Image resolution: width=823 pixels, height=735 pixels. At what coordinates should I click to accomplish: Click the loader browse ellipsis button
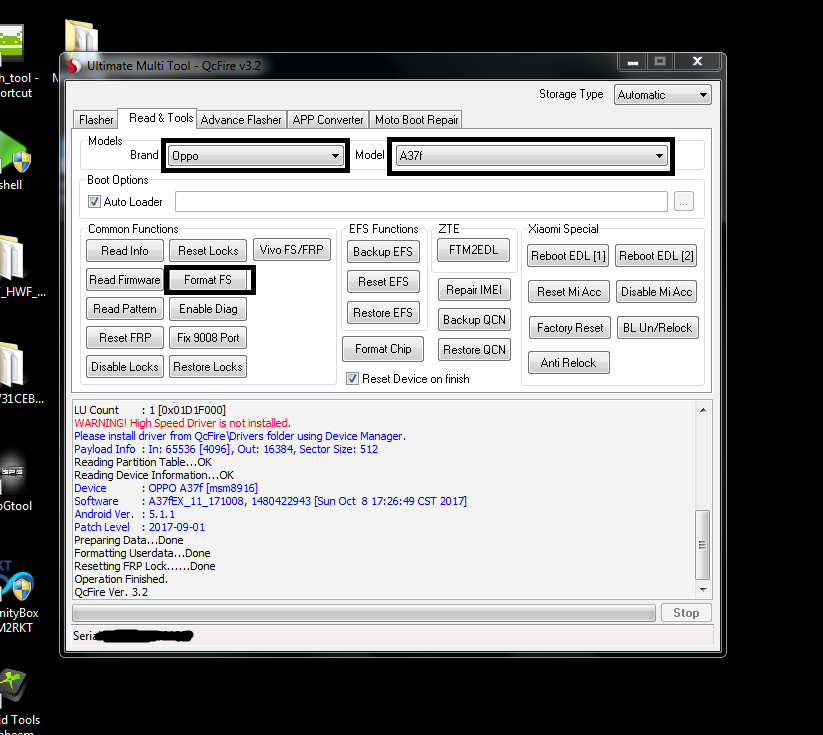coord(684,202)
